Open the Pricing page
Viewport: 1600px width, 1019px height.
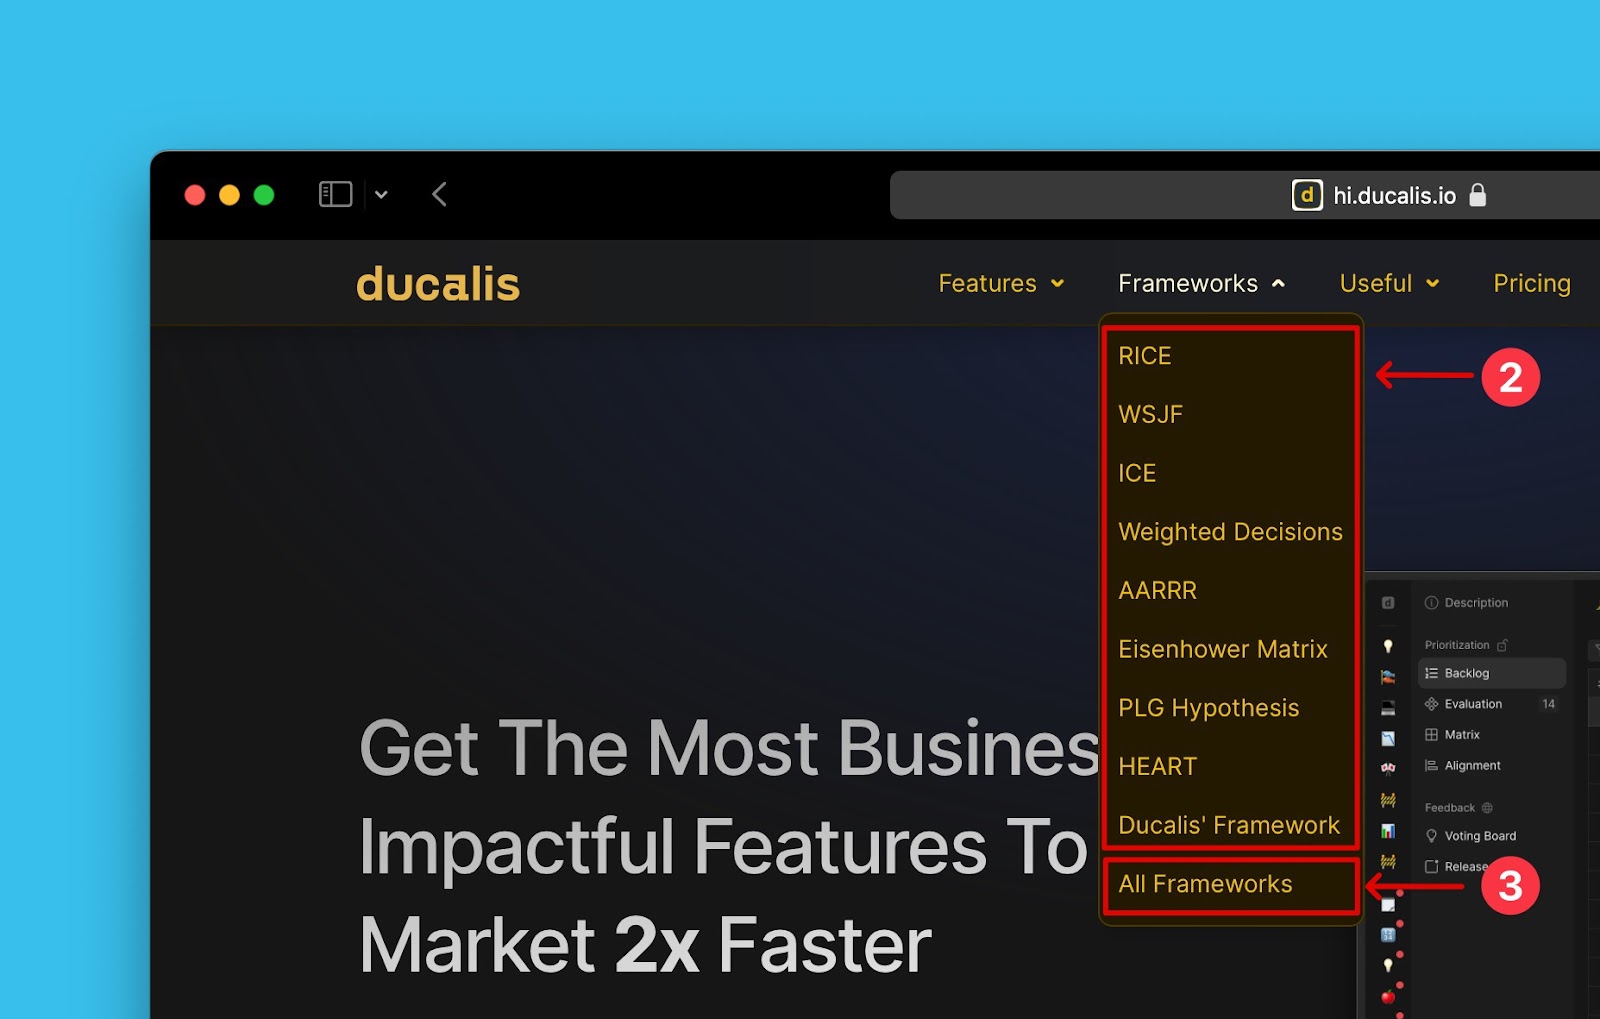[x=1530, y=283]
